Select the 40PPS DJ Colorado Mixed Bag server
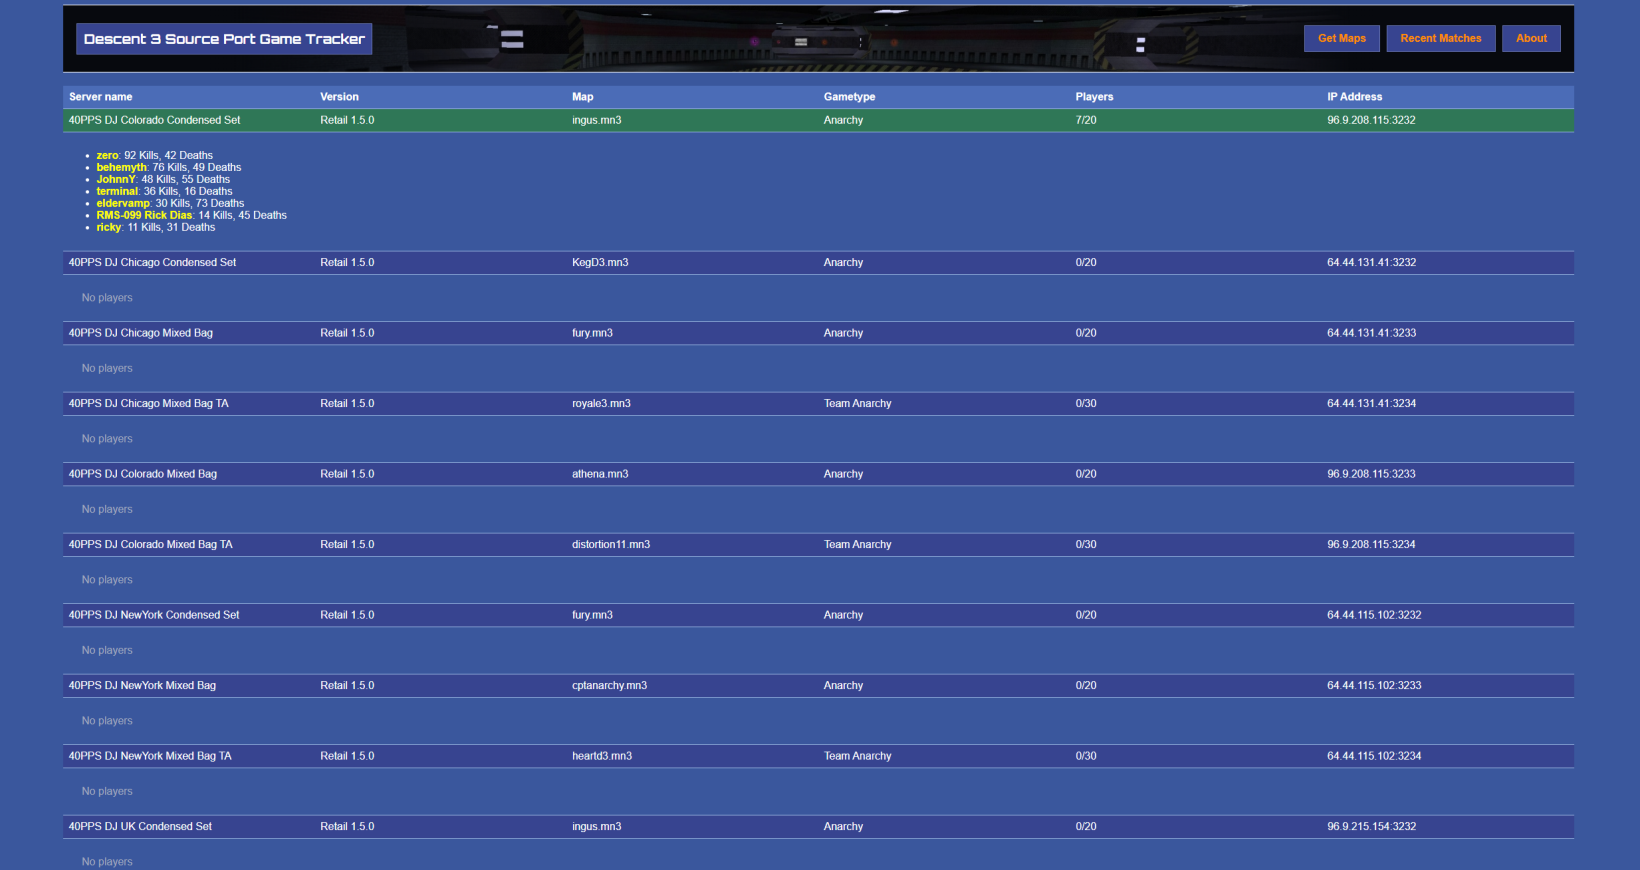 coord(818,474)
